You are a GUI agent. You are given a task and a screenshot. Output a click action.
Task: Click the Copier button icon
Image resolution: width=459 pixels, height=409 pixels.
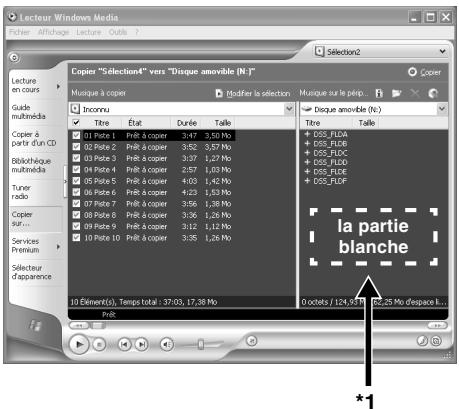click(x=412, y=72)
